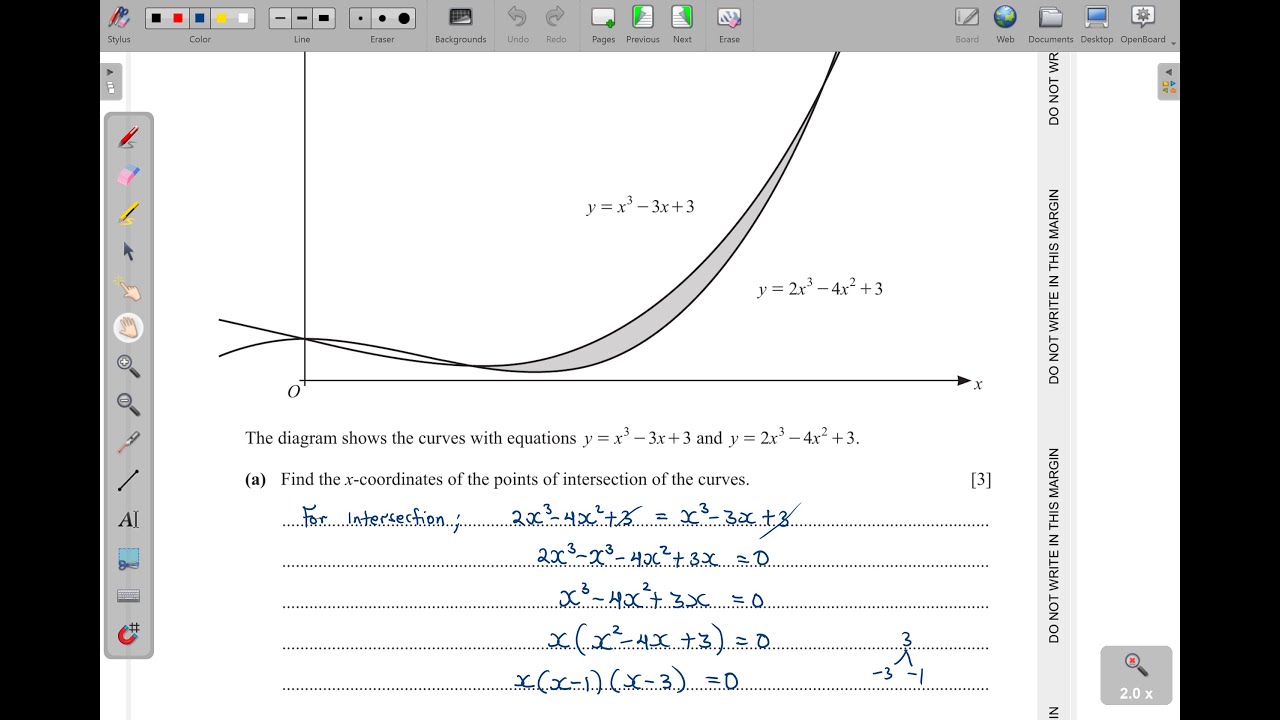The height and width of the screenshot is (720, 1280).
Task: Select the black pen color
Action: click(x=156, y=18)
